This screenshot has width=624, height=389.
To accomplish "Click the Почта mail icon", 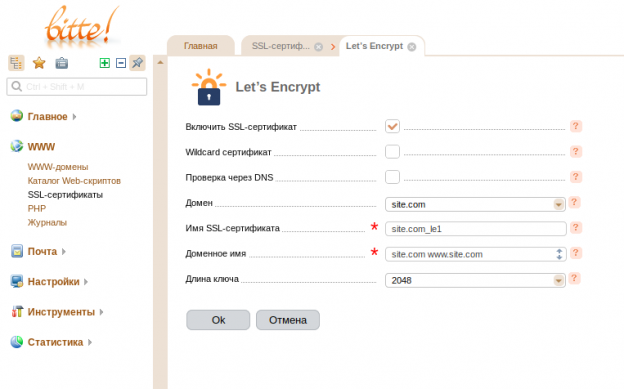I will (x=17, y=251).
